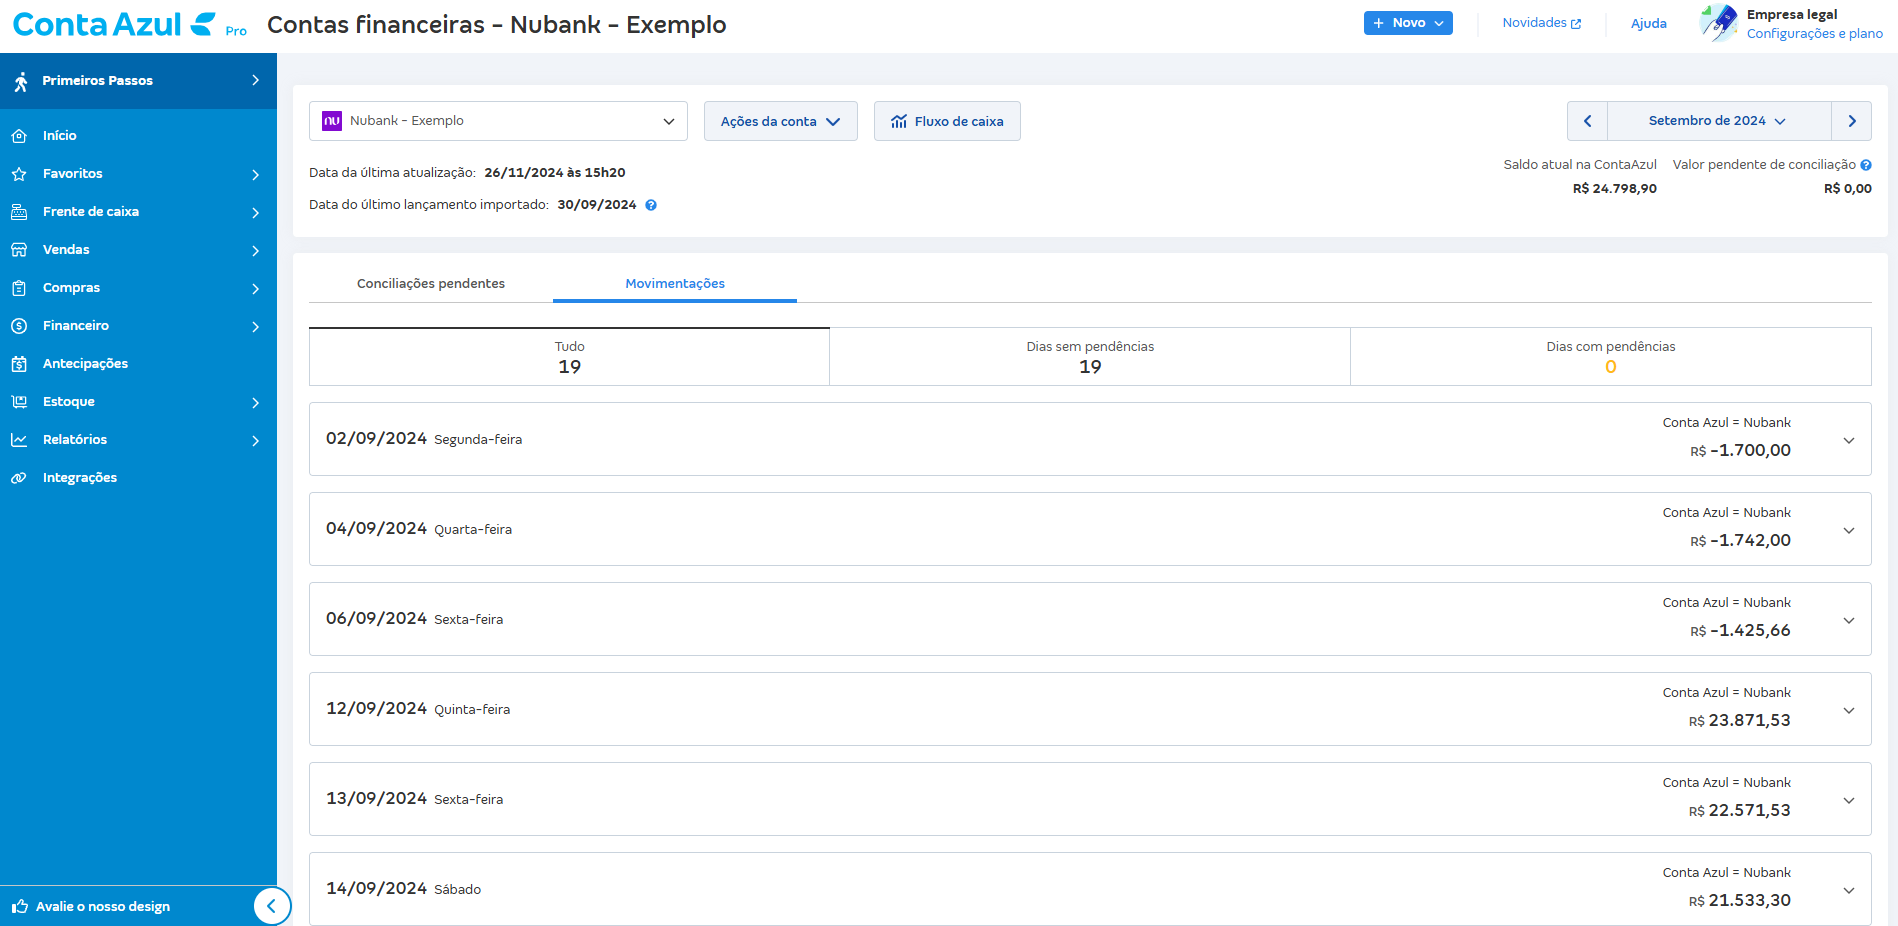
Task: Click the Início home icon in sidebar
Action: (x=19, y=136)
